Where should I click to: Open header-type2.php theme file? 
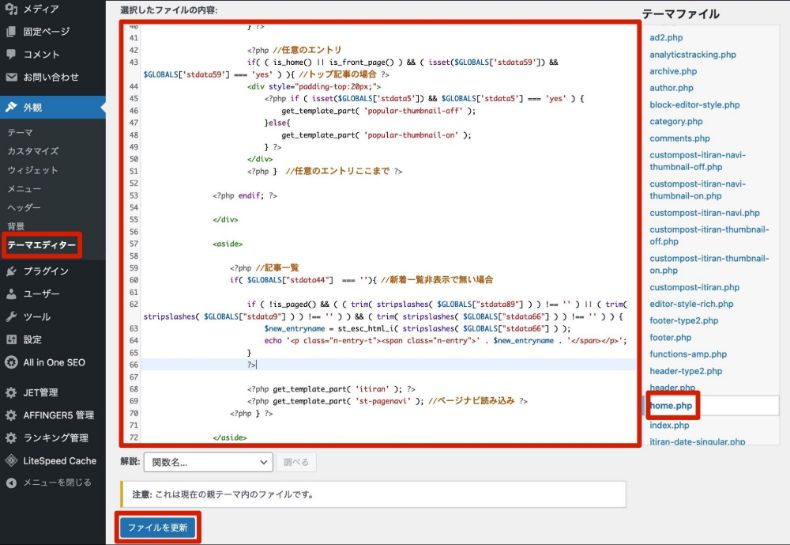(x=686, y=371)
